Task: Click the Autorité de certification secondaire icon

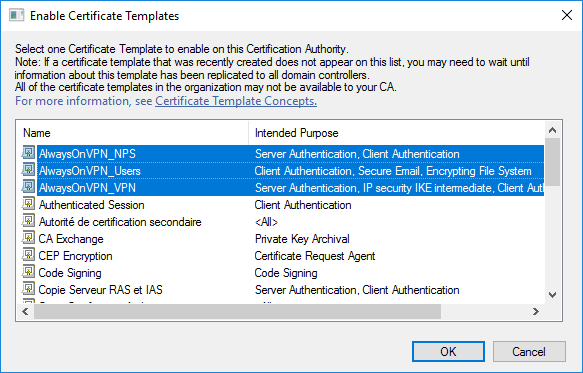Action: click(28, 221)
